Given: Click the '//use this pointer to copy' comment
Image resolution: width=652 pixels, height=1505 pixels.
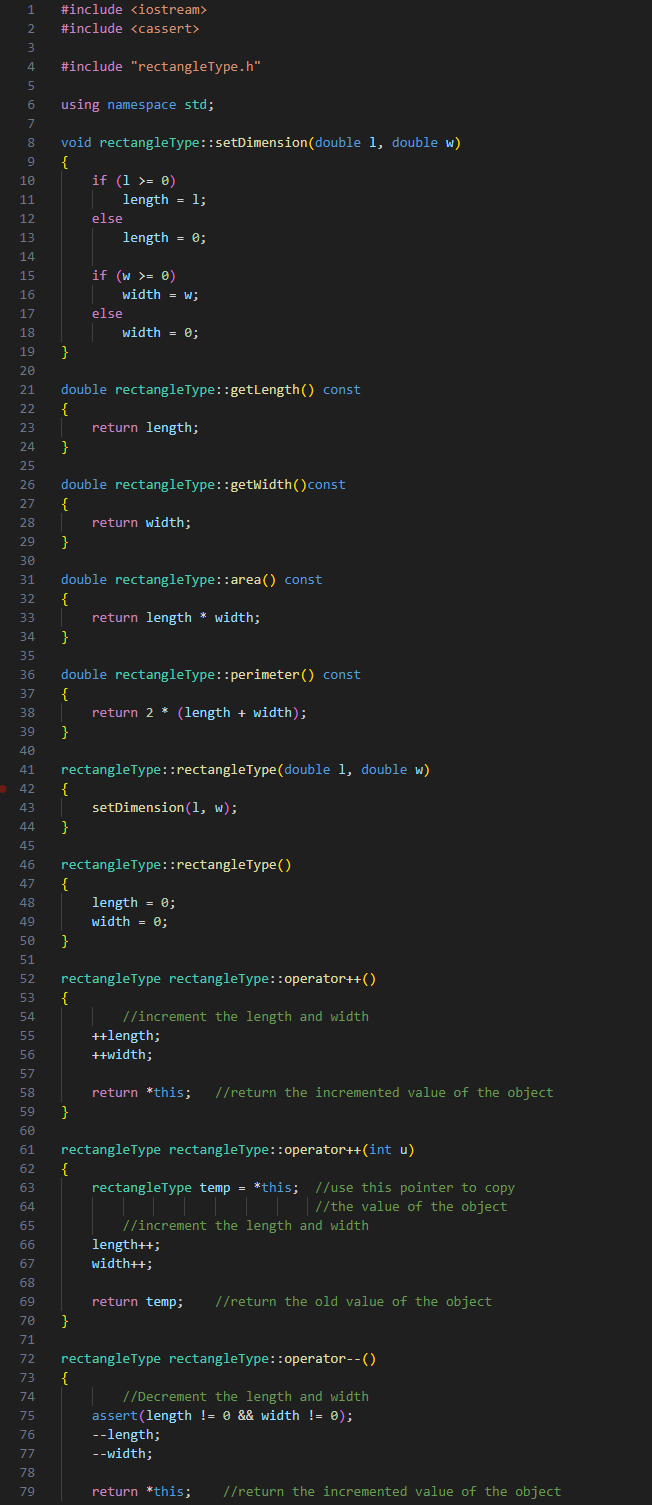Looking at the screenshot, I should 416,1187.
